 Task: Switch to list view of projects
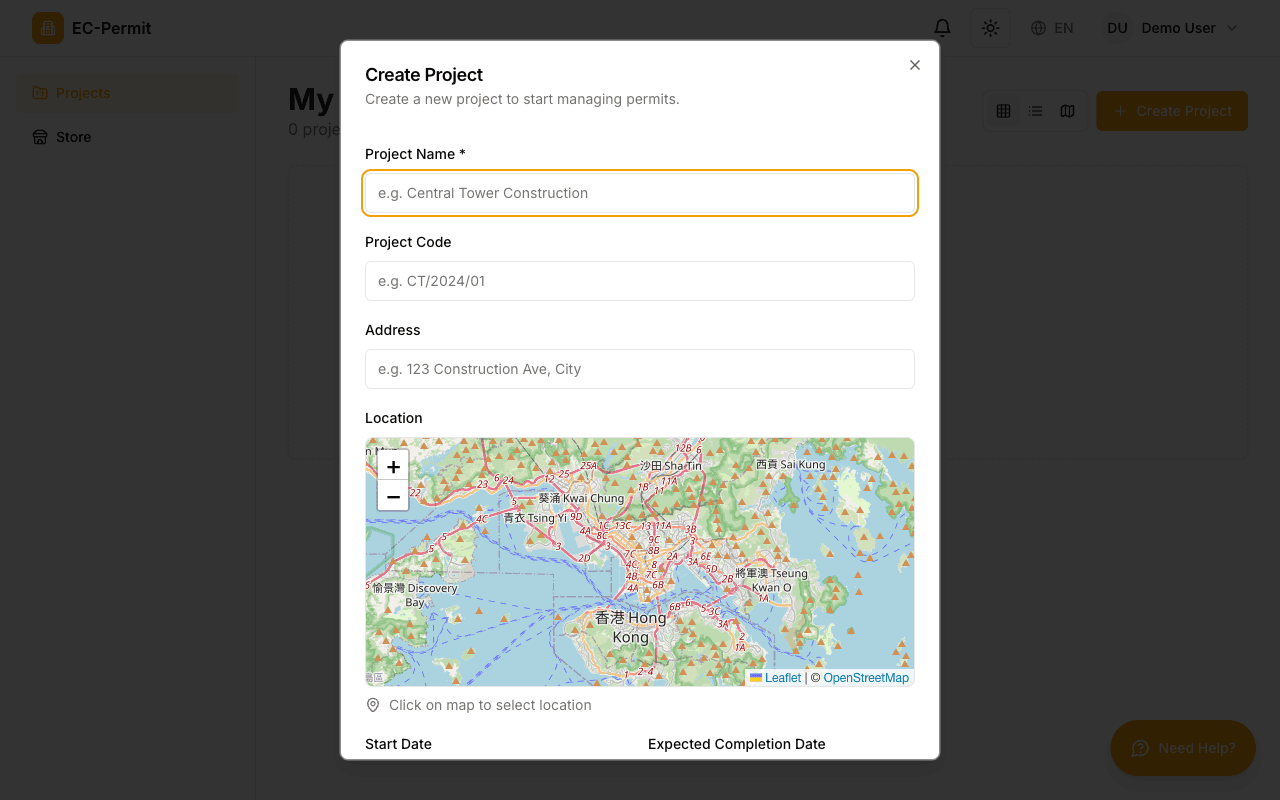coord(1035,111)
